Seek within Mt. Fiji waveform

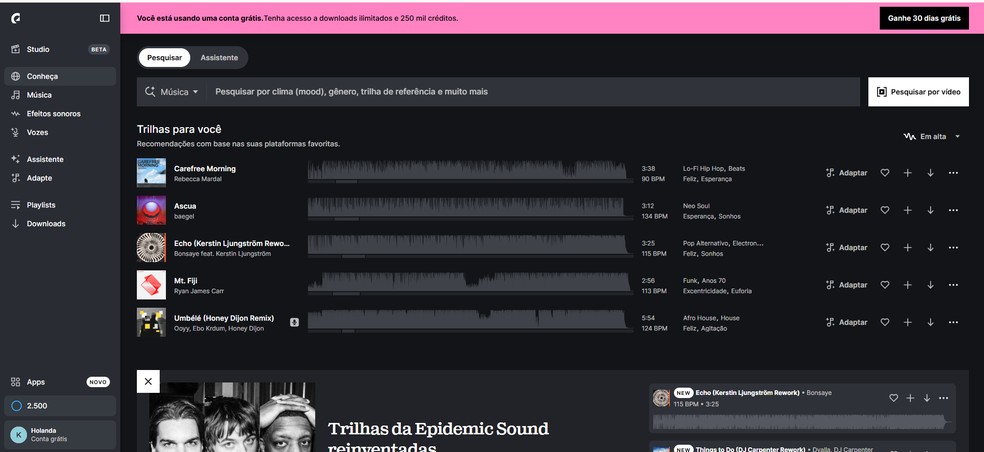coord(470,283)
